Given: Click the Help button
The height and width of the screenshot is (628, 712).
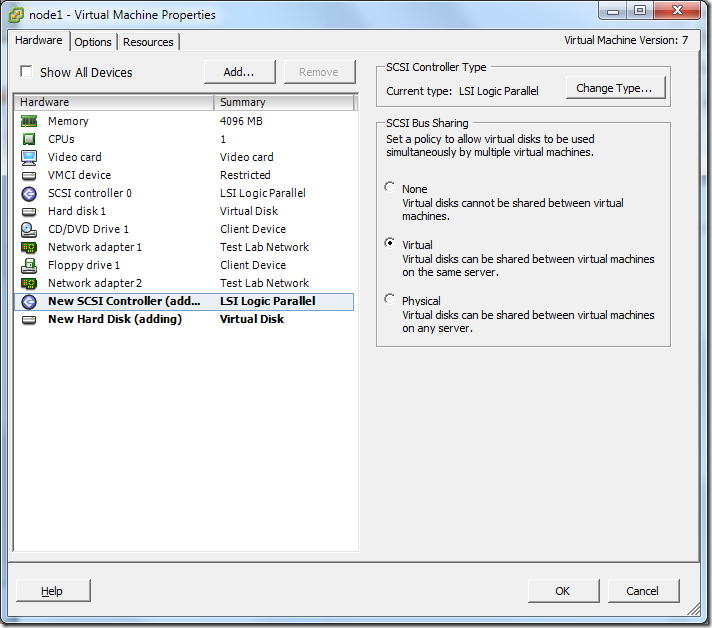Looking at the screenshot, I should pos(53,590).
